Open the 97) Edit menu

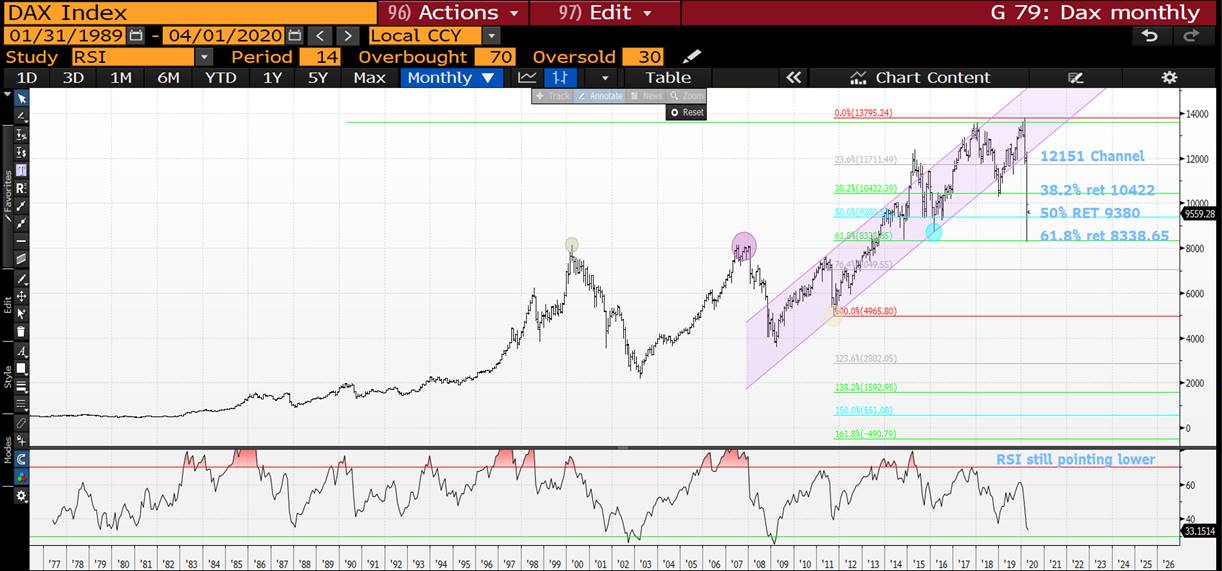point(605,13)
